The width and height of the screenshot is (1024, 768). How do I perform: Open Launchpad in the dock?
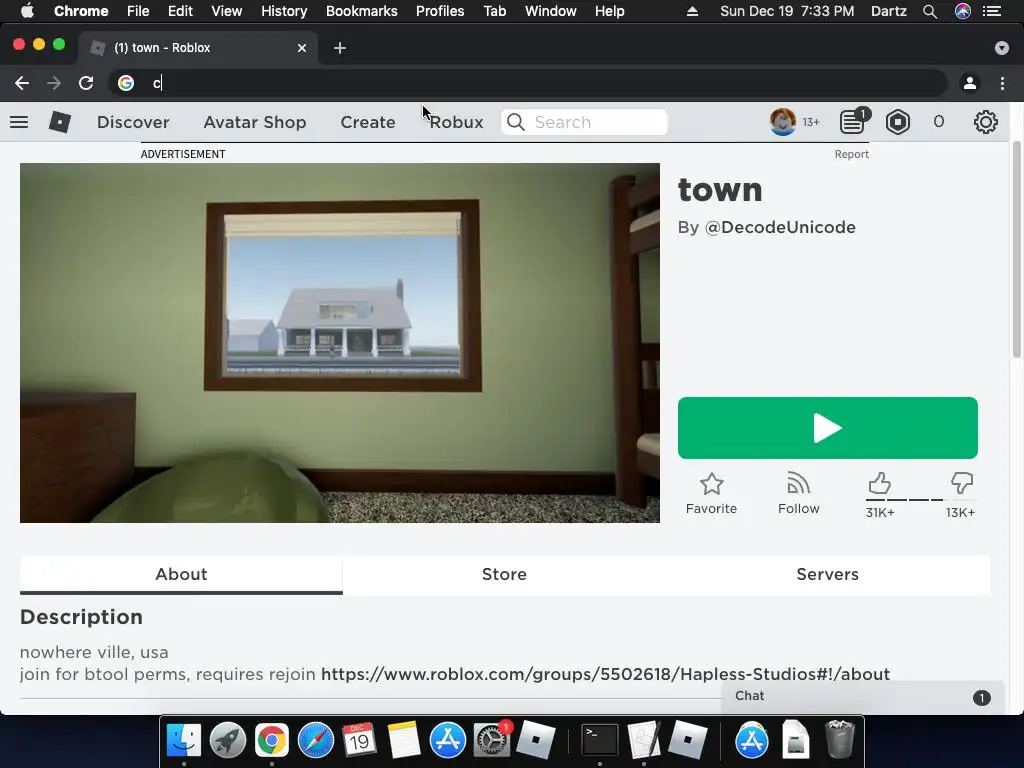(228, 740)
